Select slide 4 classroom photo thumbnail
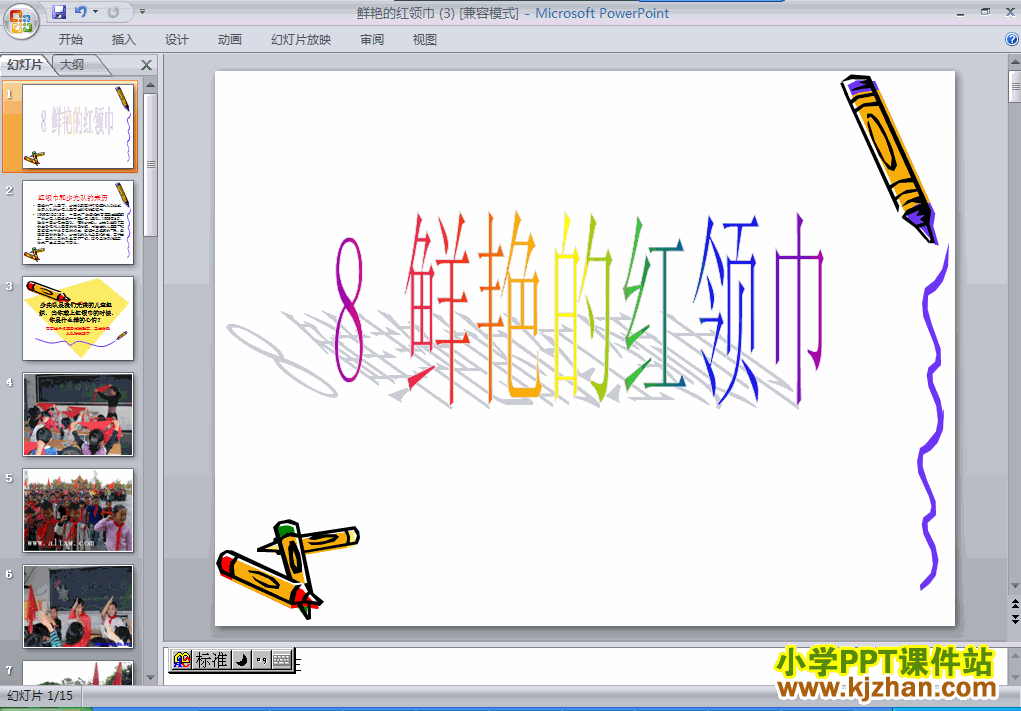The image size is (1021, 711). 77,414
